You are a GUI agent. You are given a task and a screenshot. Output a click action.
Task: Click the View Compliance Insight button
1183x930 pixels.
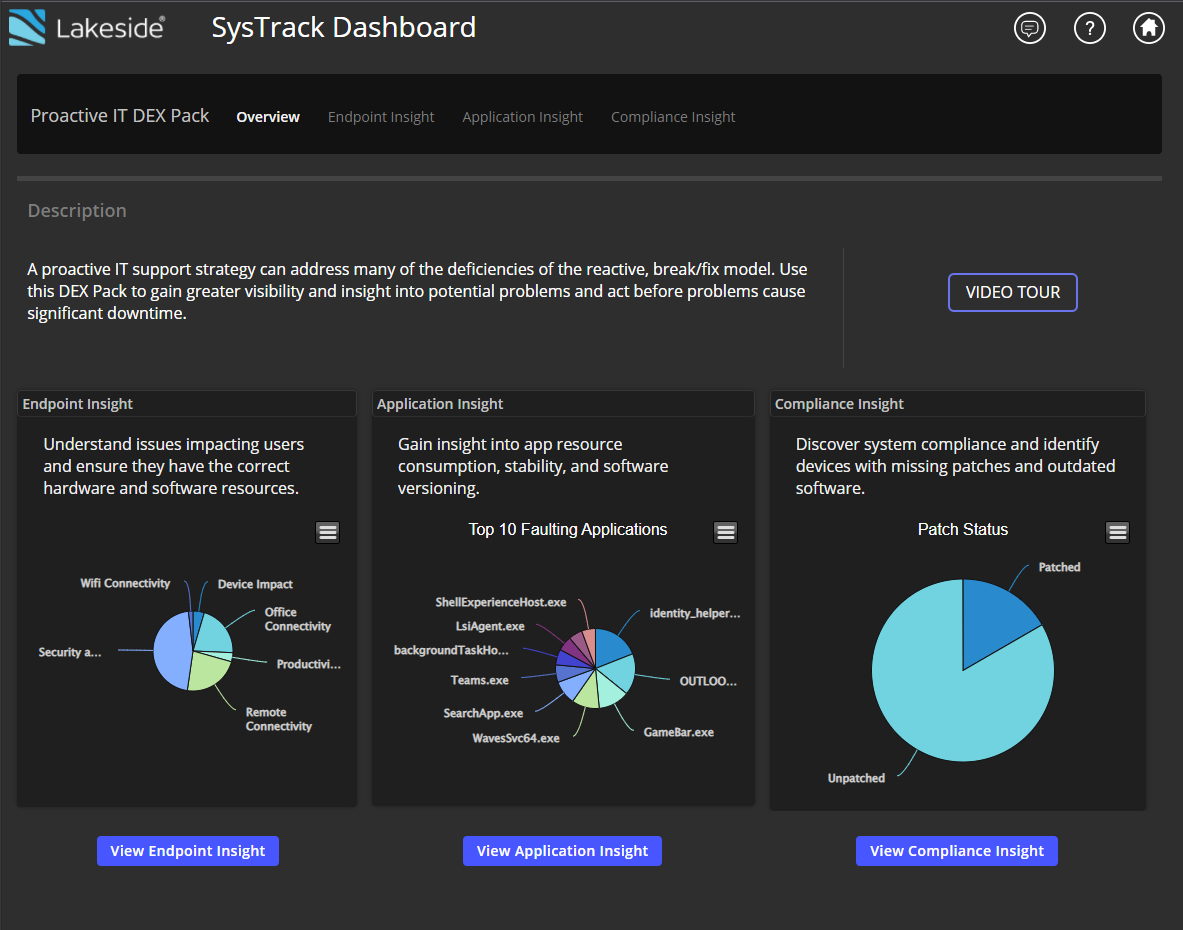(956, 850)
